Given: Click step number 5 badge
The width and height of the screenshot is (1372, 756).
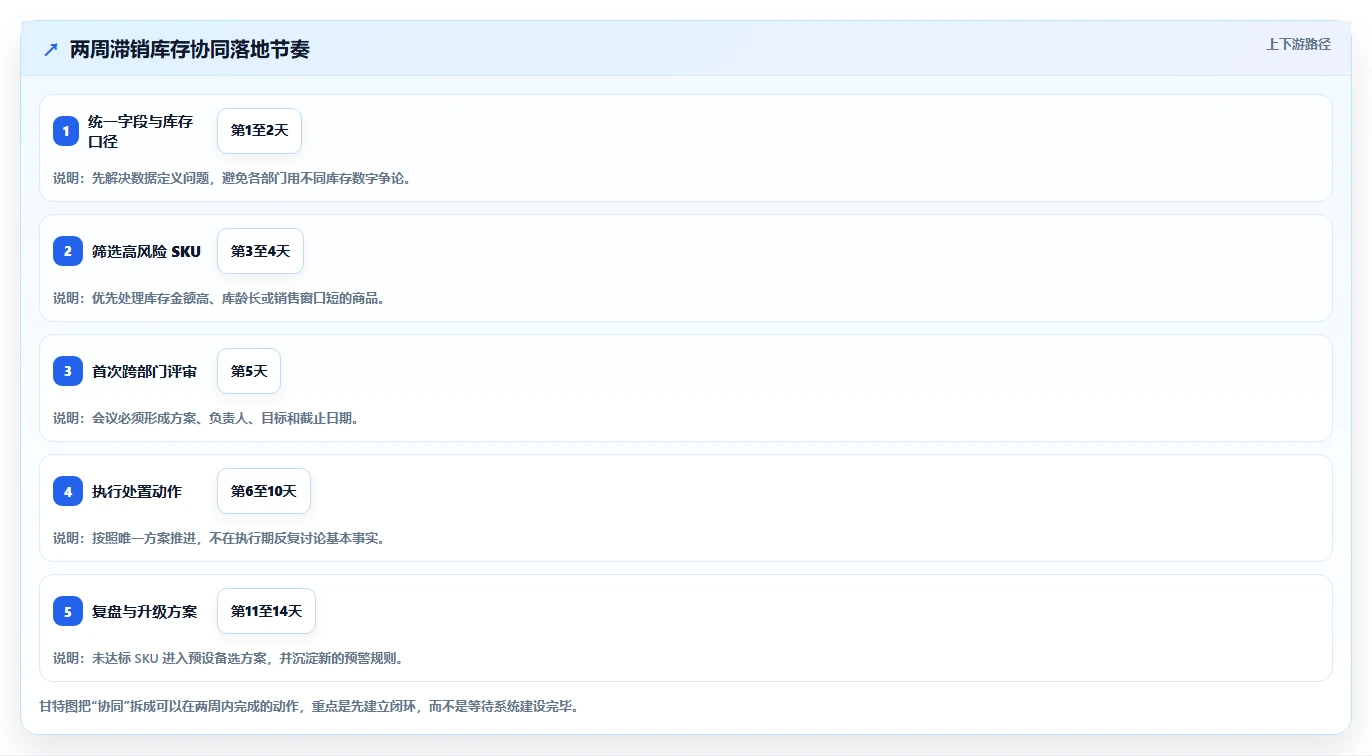Looking at the screenshot, I should pos(67,611).
